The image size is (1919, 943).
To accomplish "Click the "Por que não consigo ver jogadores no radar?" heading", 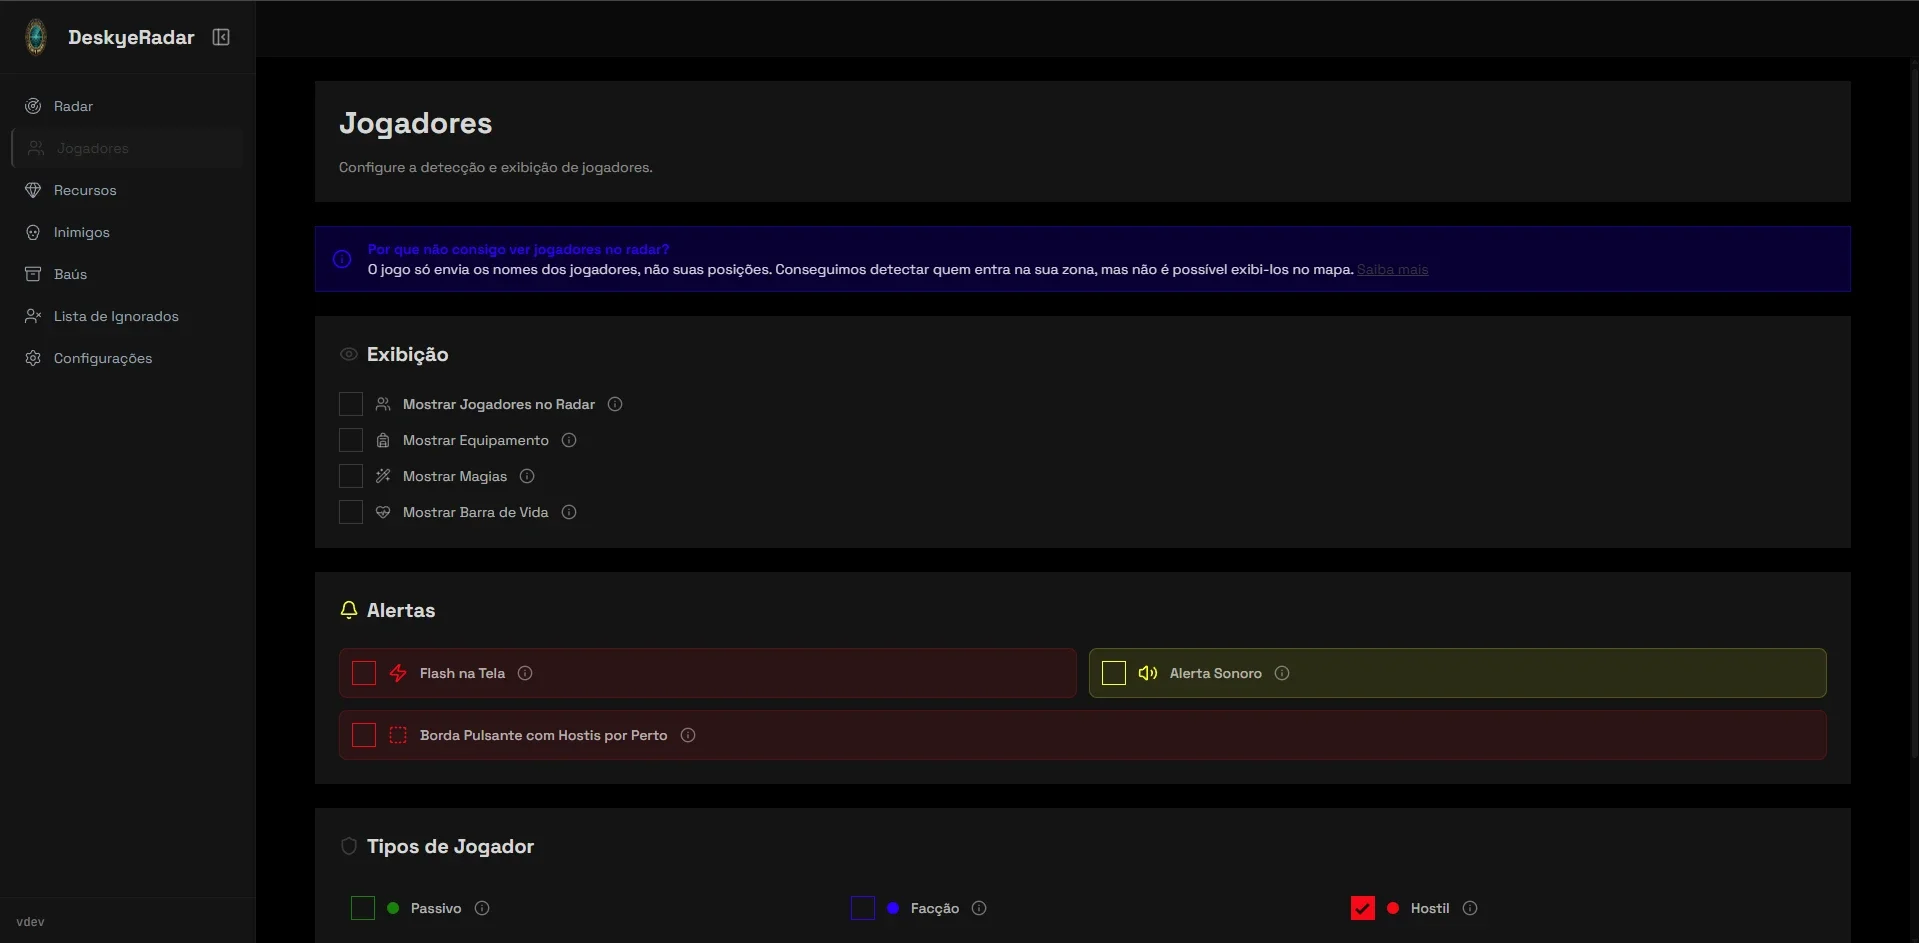I will (518, 250).
